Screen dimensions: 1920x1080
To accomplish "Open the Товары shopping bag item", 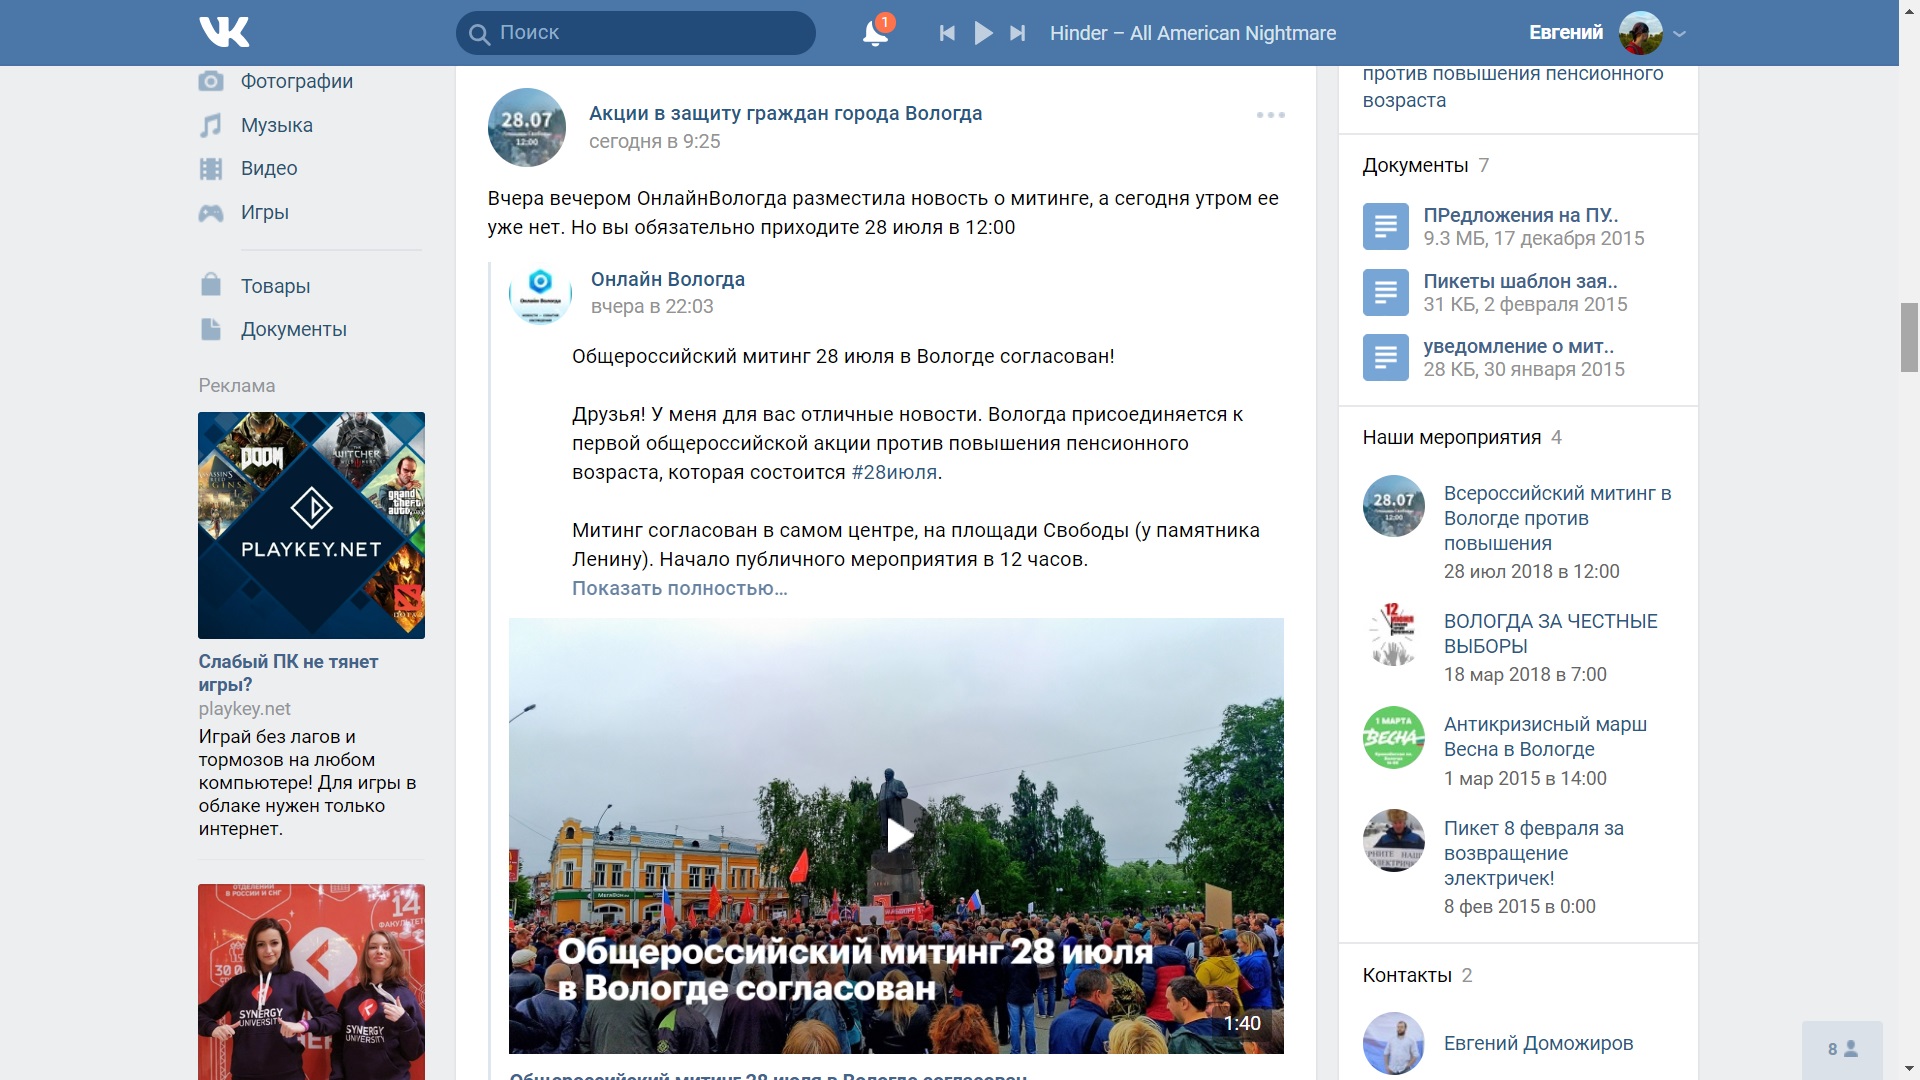I will pos(275,286).
